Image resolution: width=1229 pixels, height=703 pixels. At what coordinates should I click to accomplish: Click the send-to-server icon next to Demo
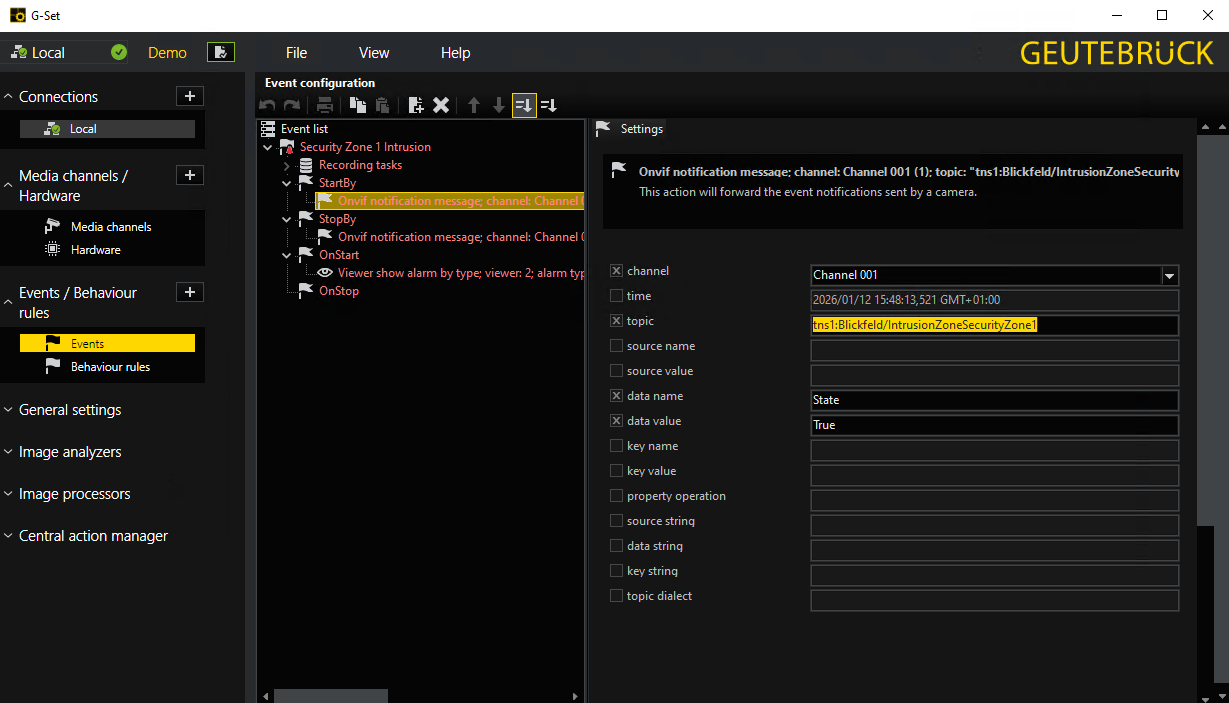tap(221, 52)
